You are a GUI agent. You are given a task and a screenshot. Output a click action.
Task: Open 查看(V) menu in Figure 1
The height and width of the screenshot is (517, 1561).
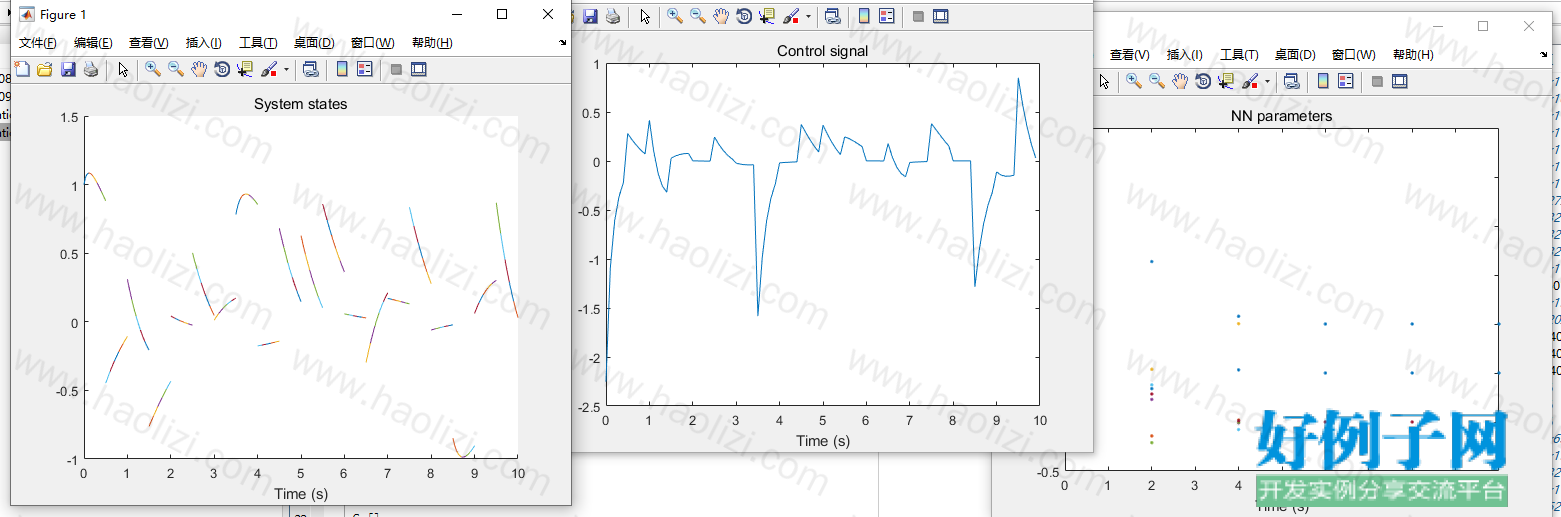tap(149, 43)
